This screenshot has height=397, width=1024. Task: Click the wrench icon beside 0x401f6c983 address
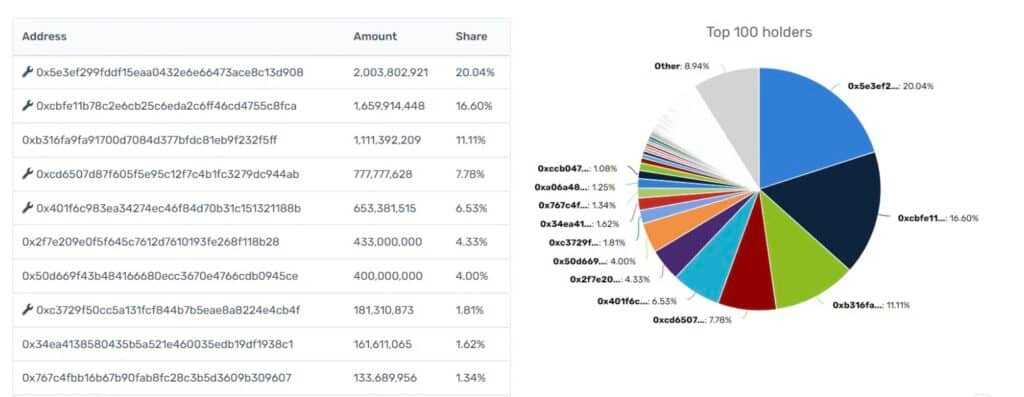pyautogui.click(x=27, y=208)
